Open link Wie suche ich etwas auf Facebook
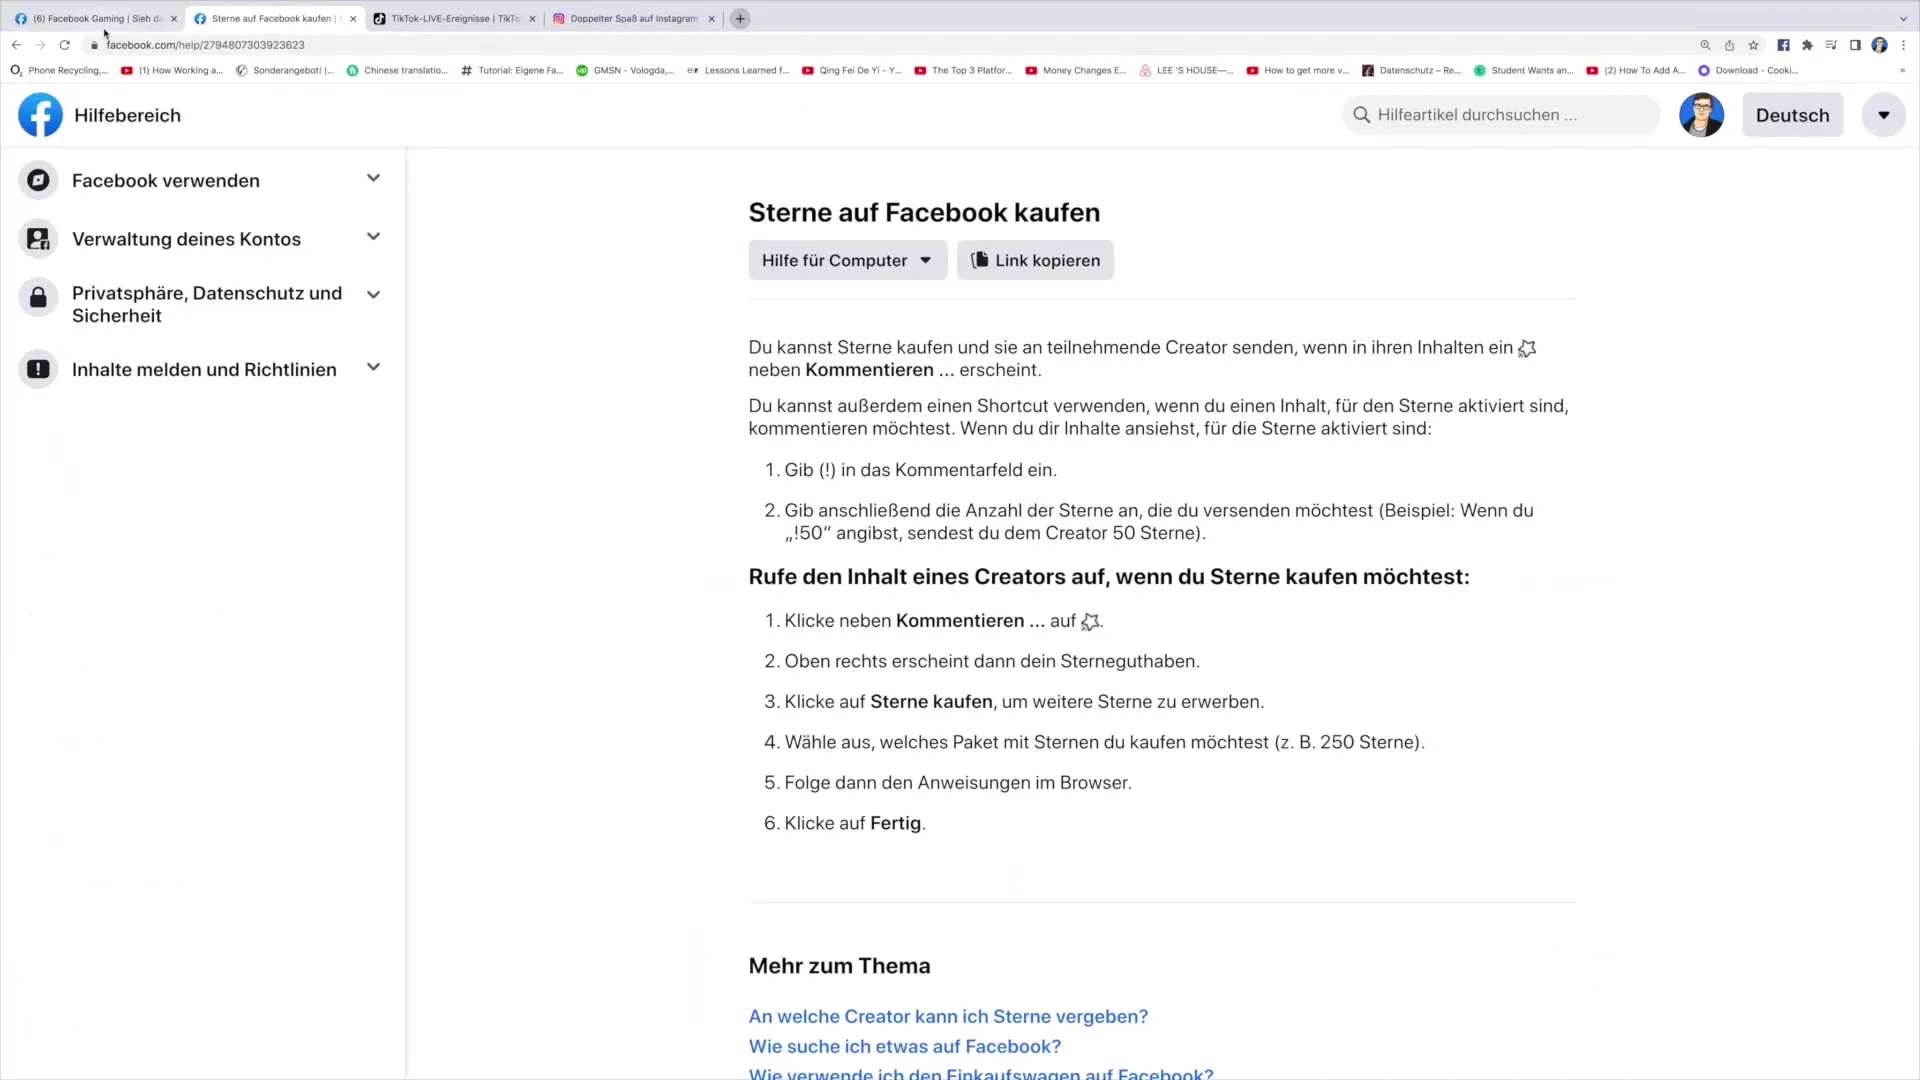1920x1080 pixels. [x=905, y=1046]
